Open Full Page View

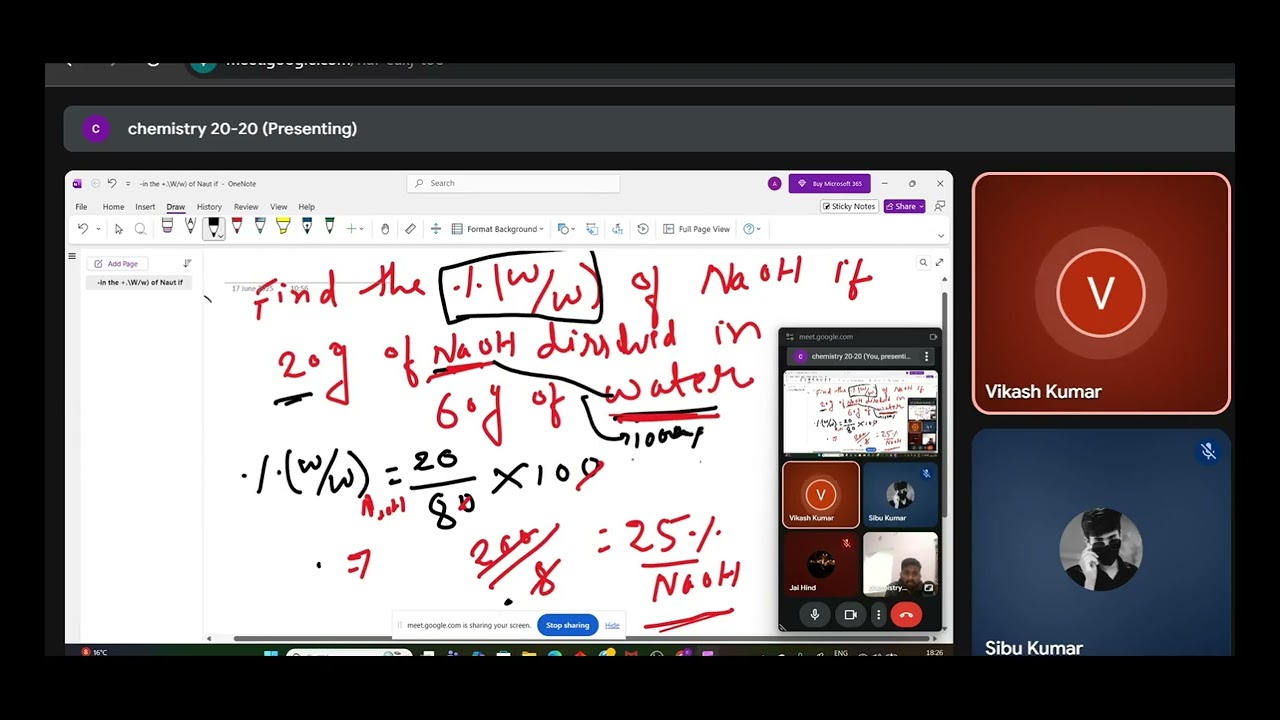tap(697, 229)
